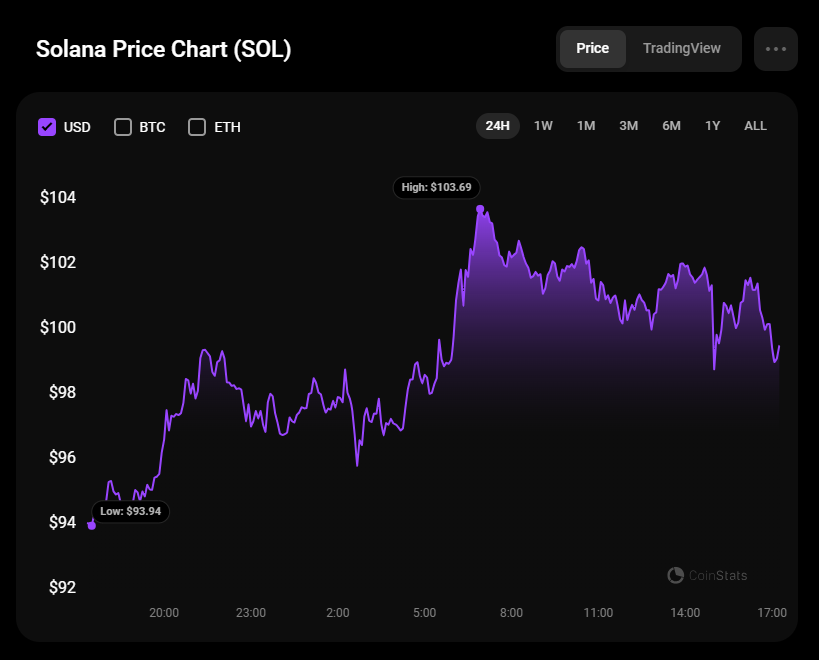Click the 8:00 time axis label

coord(511,612)
